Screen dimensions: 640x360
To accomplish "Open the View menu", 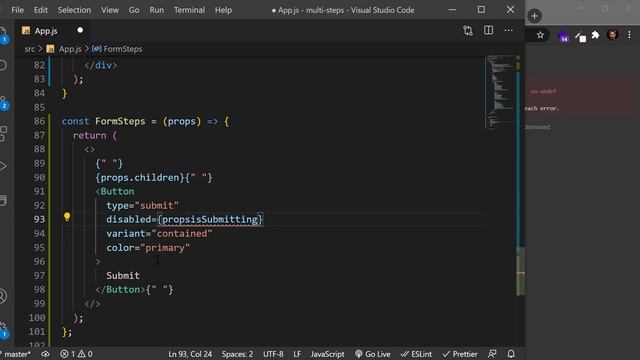I will coord(110,10).
